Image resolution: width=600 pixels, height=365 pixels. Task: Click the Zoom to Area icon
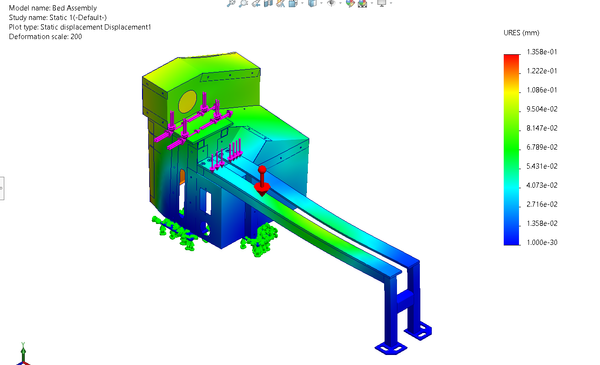point(243,3)
